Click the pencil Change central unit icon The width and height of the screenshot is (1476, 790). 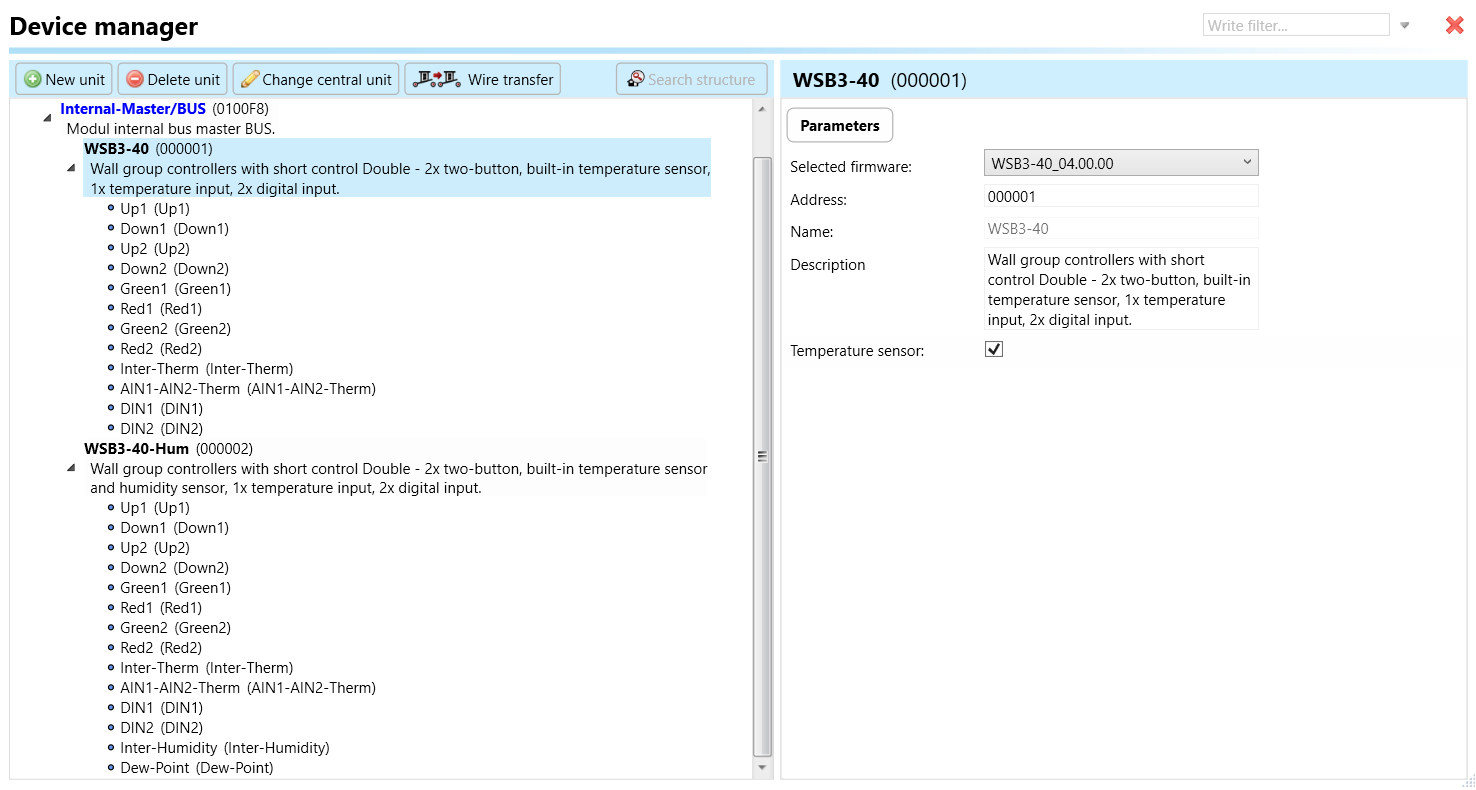(250, 80)
